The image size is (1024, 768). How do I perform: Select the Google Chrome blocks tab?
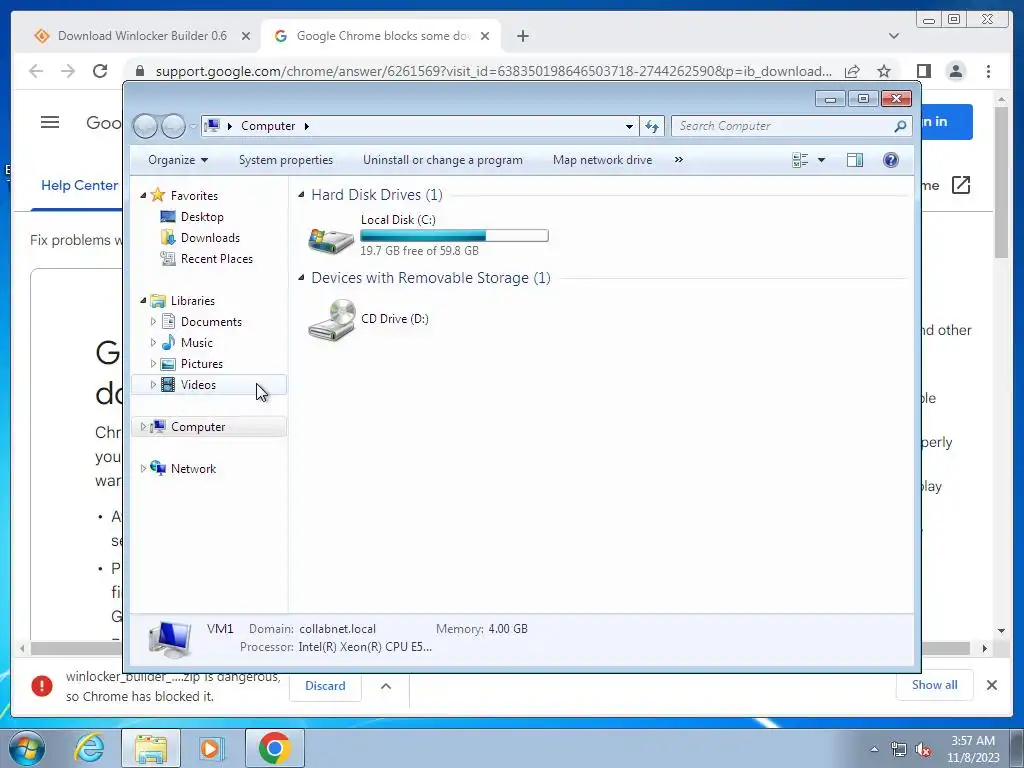pyautogui.click(x=380, y=36)
